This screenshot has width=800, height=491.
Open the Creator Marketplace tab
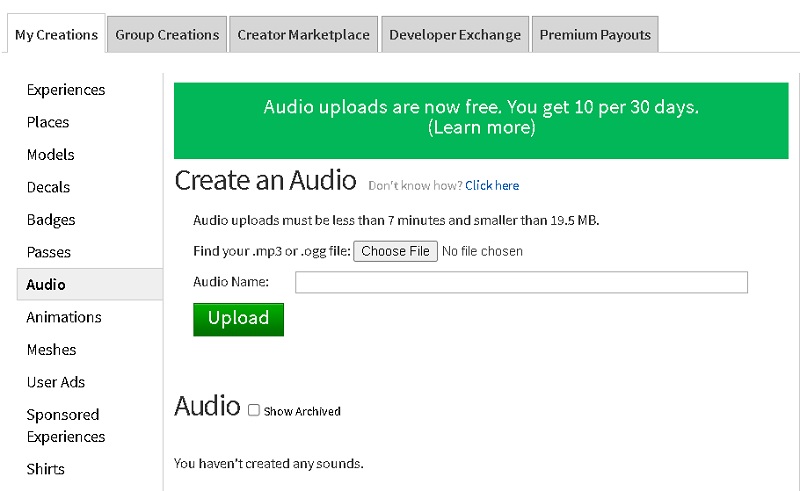point(303,35)
